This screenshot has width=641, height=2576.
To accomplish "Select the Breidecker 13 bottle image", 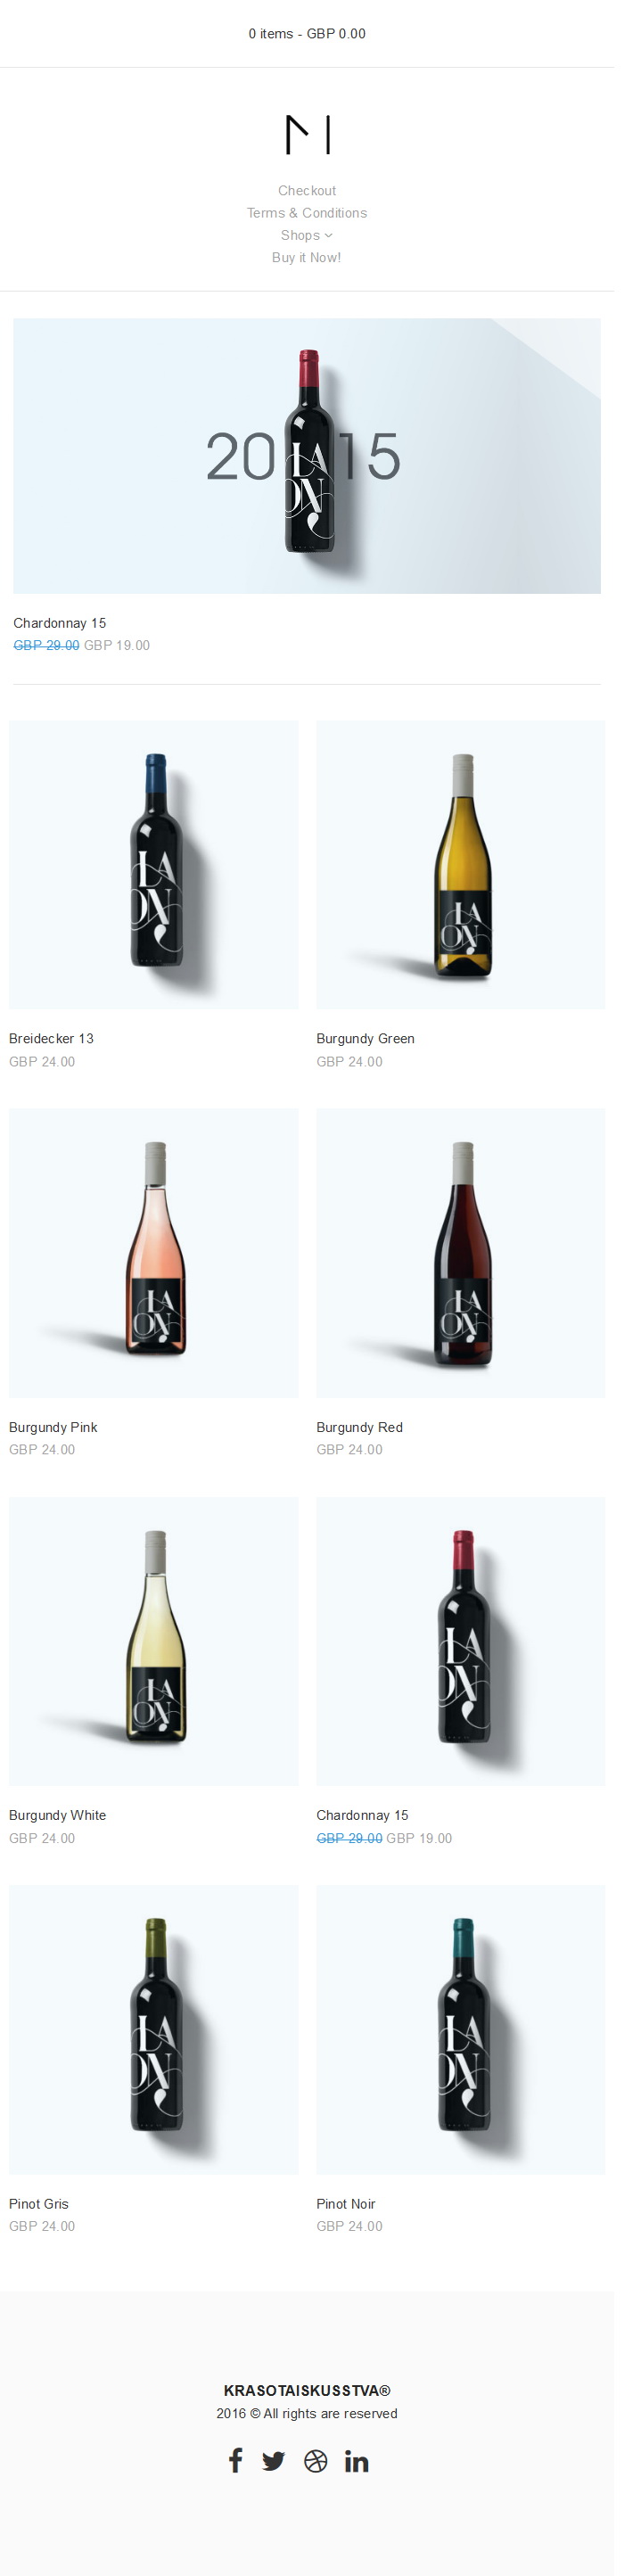I will coord(153,865).
